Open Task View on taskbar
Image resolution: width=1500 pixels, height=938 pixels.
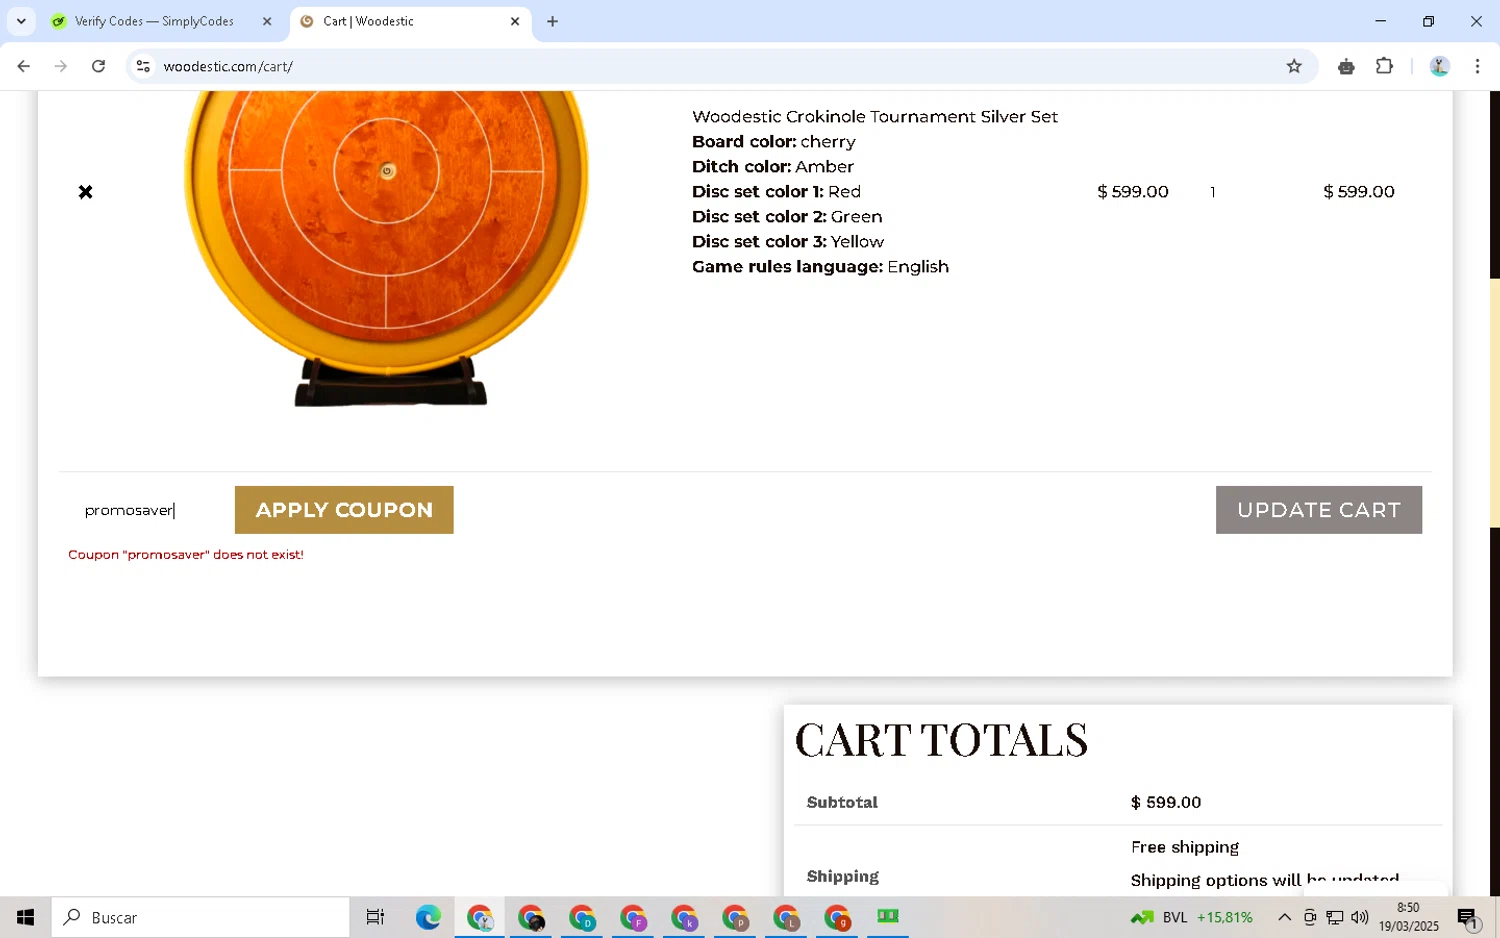pyautogui.click(x=375, y=917)
